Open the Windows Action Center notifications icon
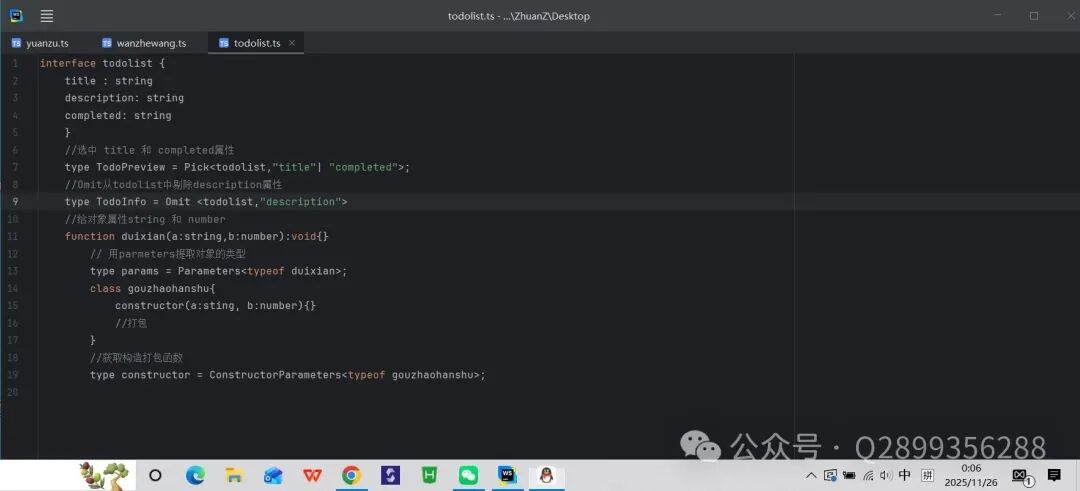This screenshot has height=491, width=1080. [x=1054, y=474]
